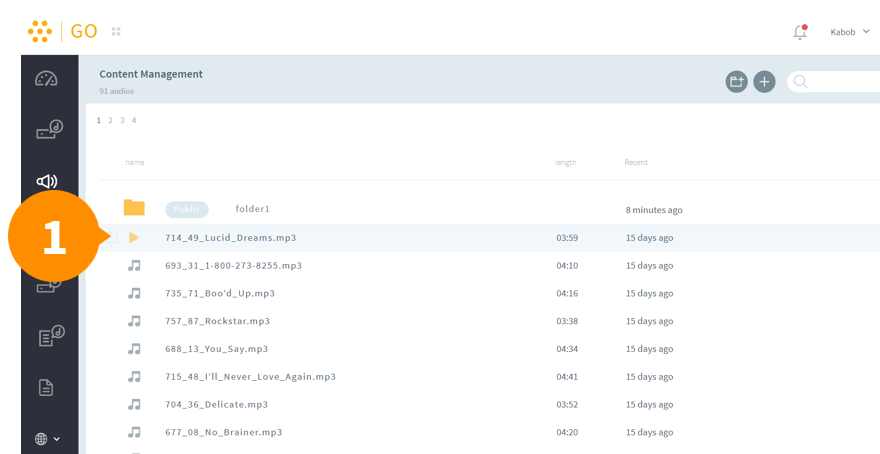The height and width of the screenshot is (454, 880).
Task: Click the 04:20 length of No Brainer
Action: pos(567,432)
